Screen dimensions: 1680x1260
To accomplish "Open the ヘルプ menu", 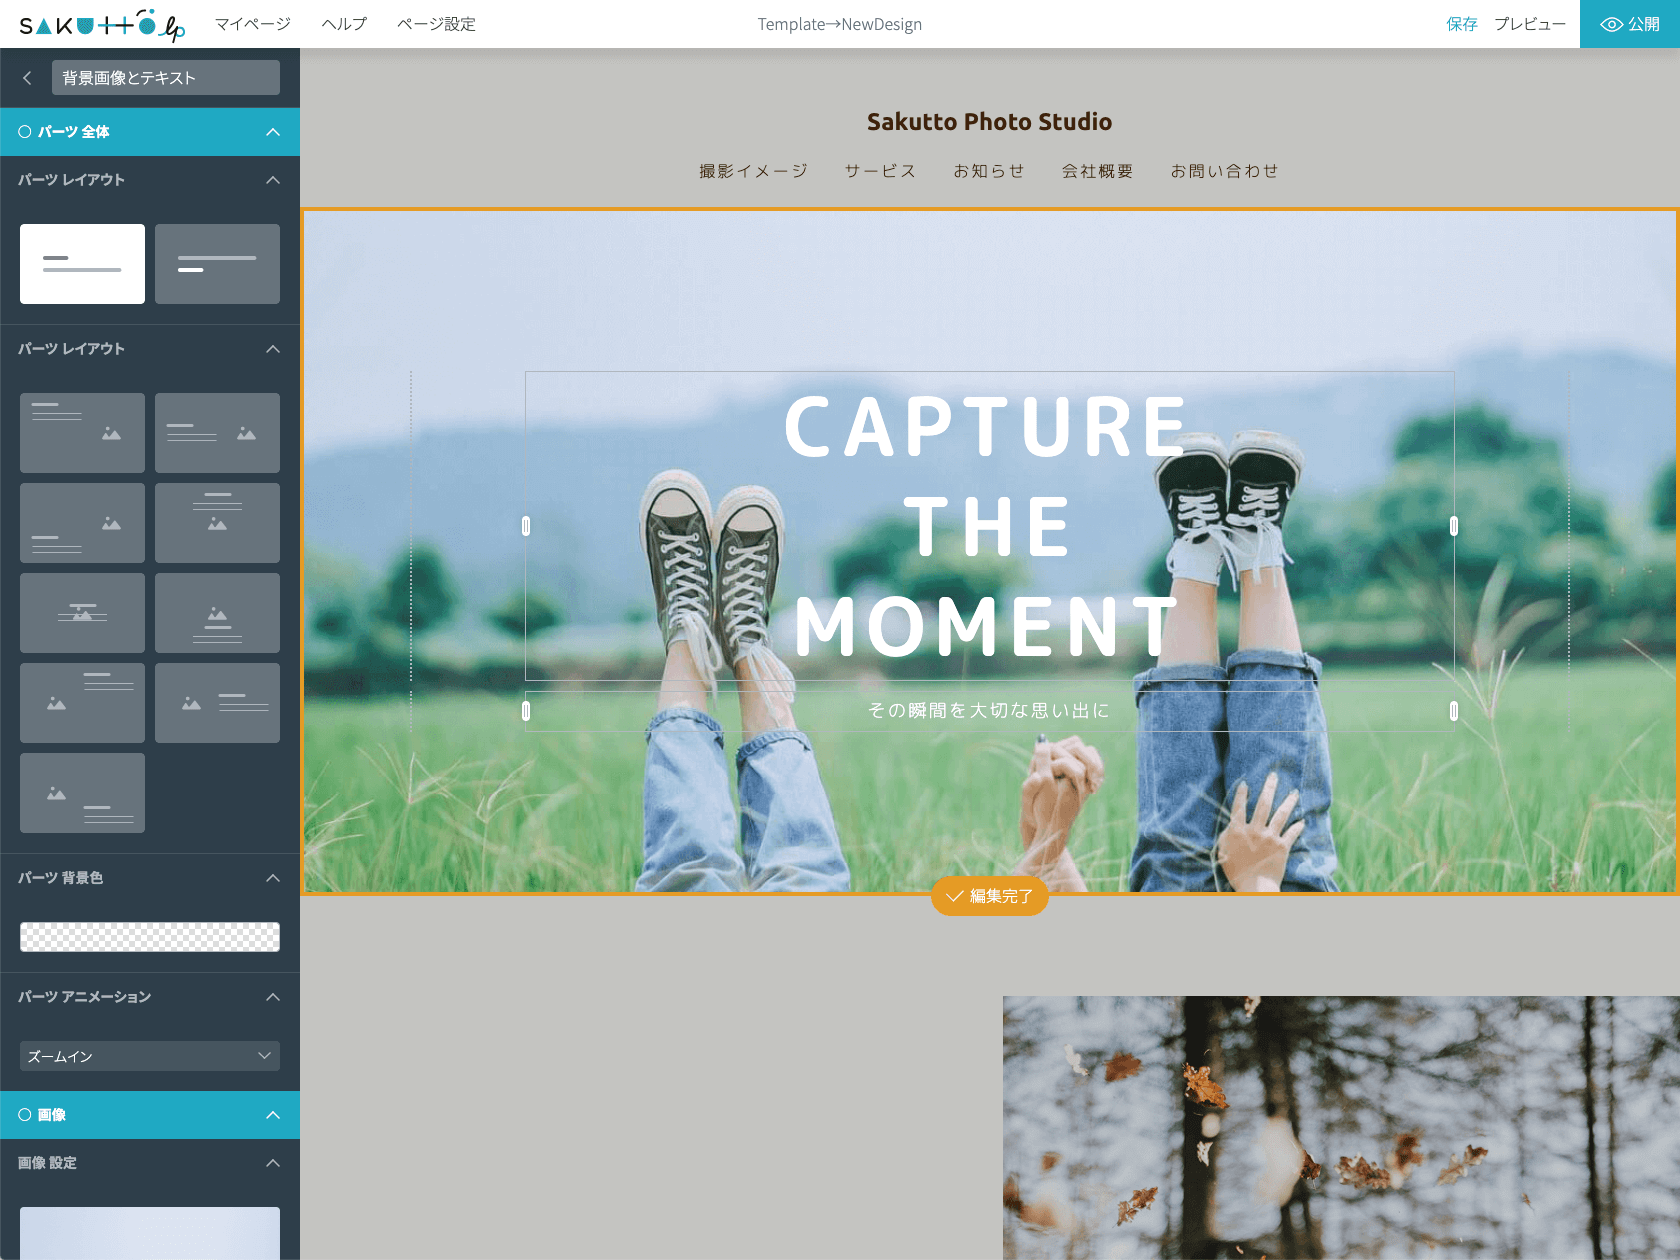I will (344, 24).
